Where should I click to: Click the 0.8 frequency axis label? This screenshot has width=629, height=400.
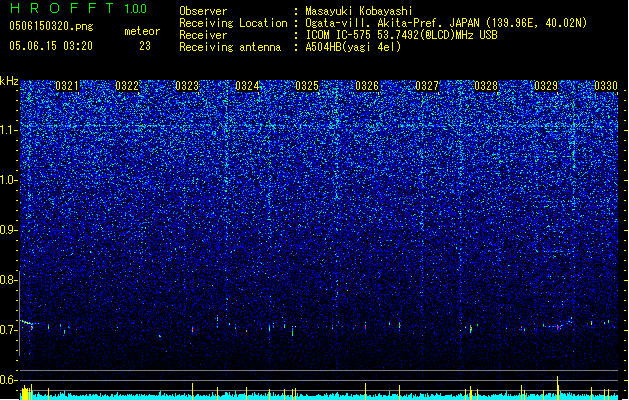click(x=9, y=280)
